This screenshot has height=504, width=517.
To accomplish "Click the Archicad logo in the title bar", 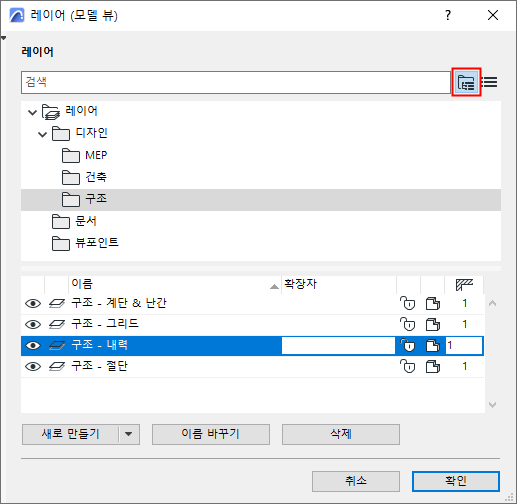I will (17, 15).
